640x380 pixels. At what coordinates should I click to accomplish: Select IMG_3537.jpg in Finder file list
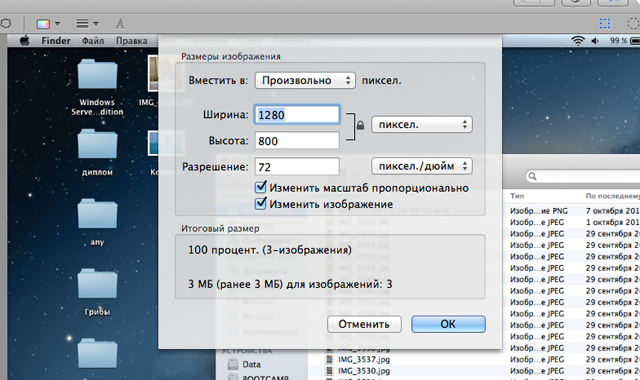[x=364, y=360]
